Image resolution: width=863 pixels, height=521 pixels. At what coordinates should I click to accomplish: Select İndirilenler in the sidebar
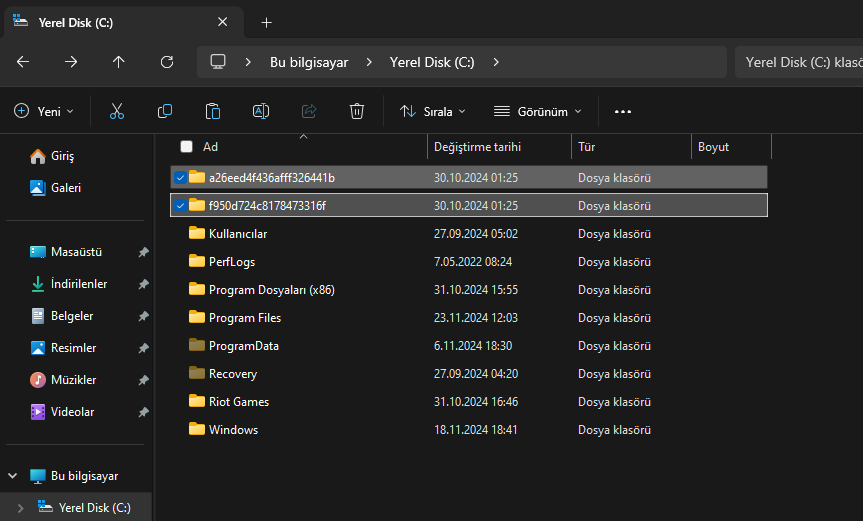[x=78, y=284]
